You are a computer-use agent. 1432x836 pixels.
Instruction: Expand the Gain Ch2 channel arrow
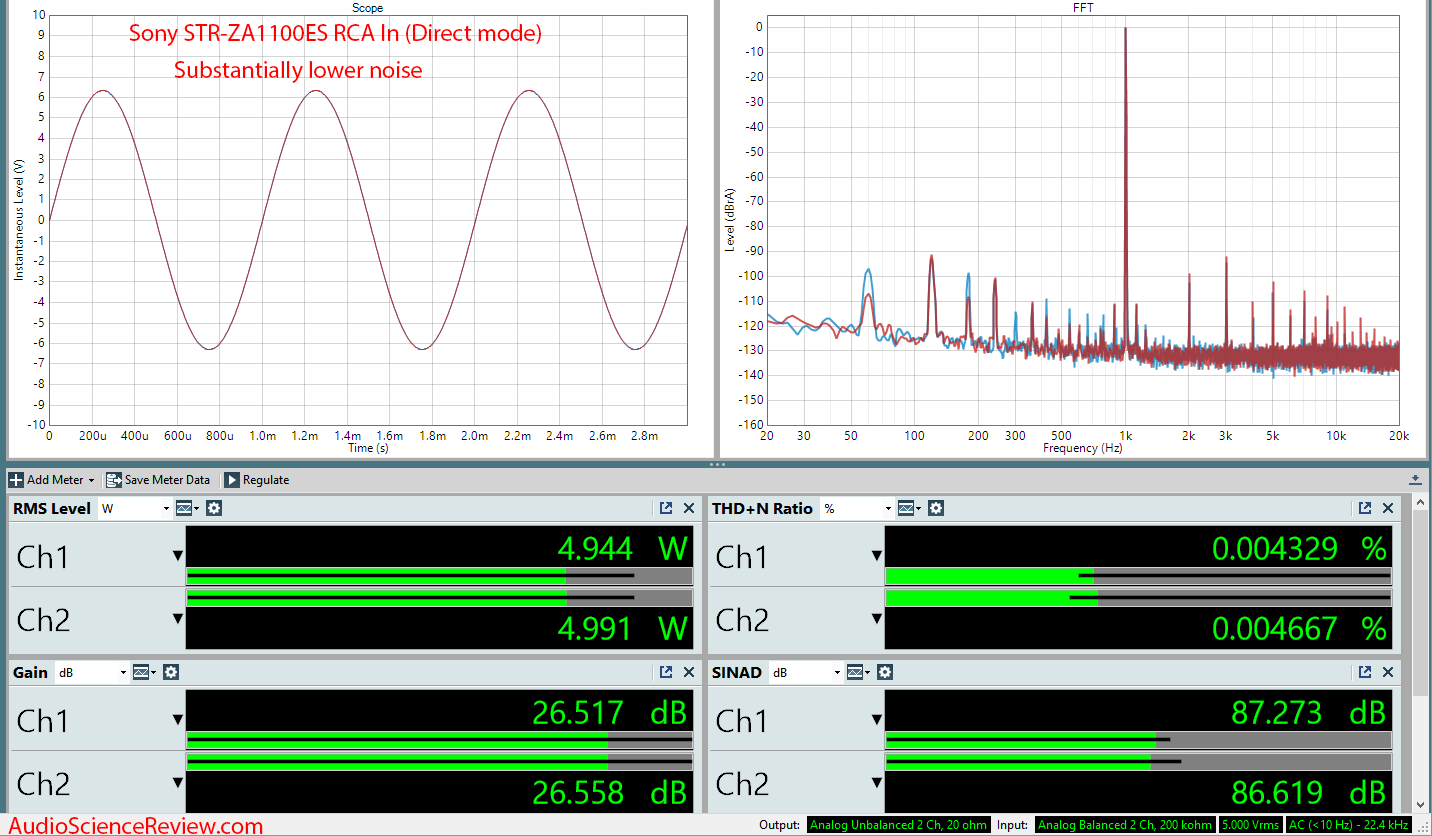click(178, 783)
